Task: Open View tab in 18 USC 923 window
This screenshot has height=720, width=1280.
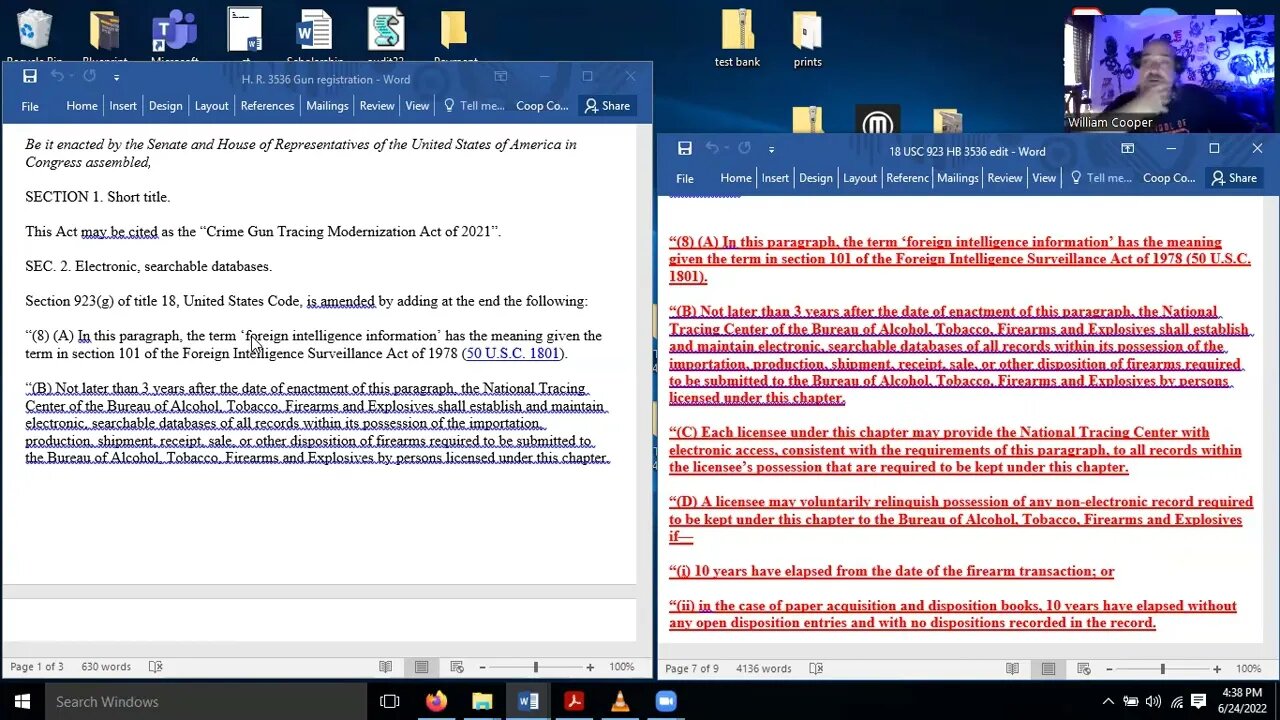Action: pos(1044,178)
